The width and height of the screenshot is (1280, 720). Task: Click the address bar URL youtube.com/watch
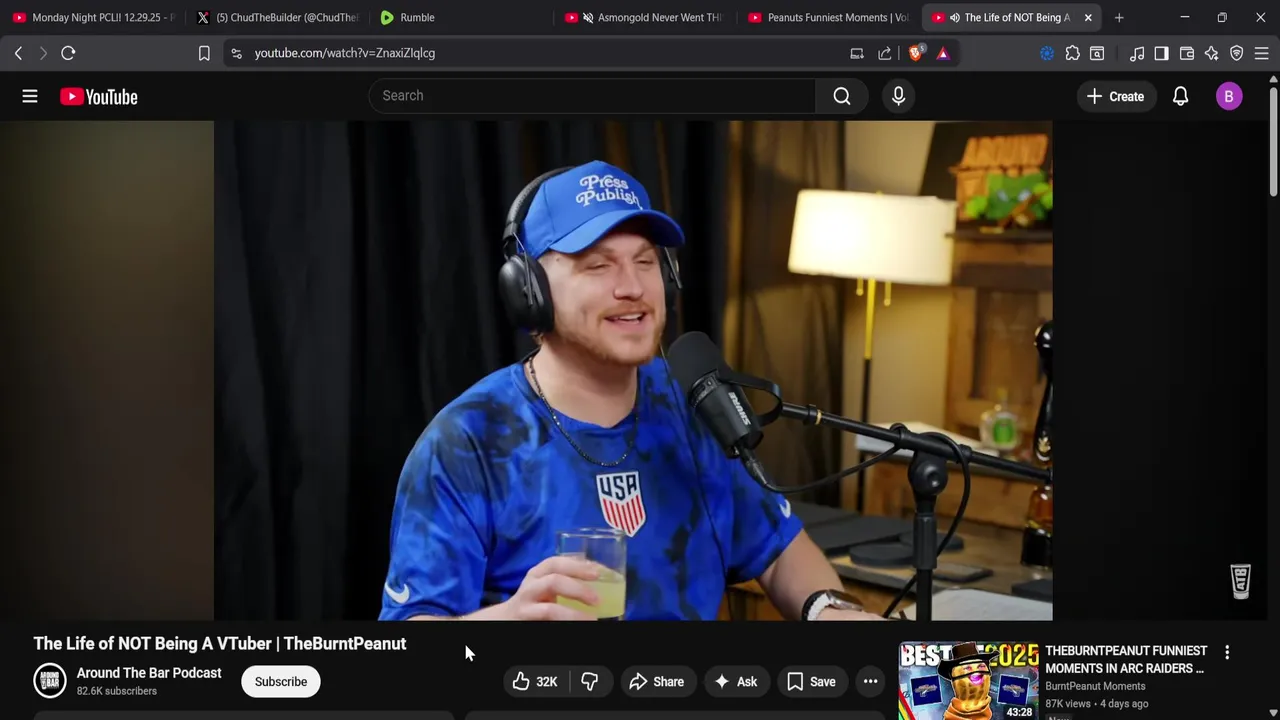tap(345, 53)
